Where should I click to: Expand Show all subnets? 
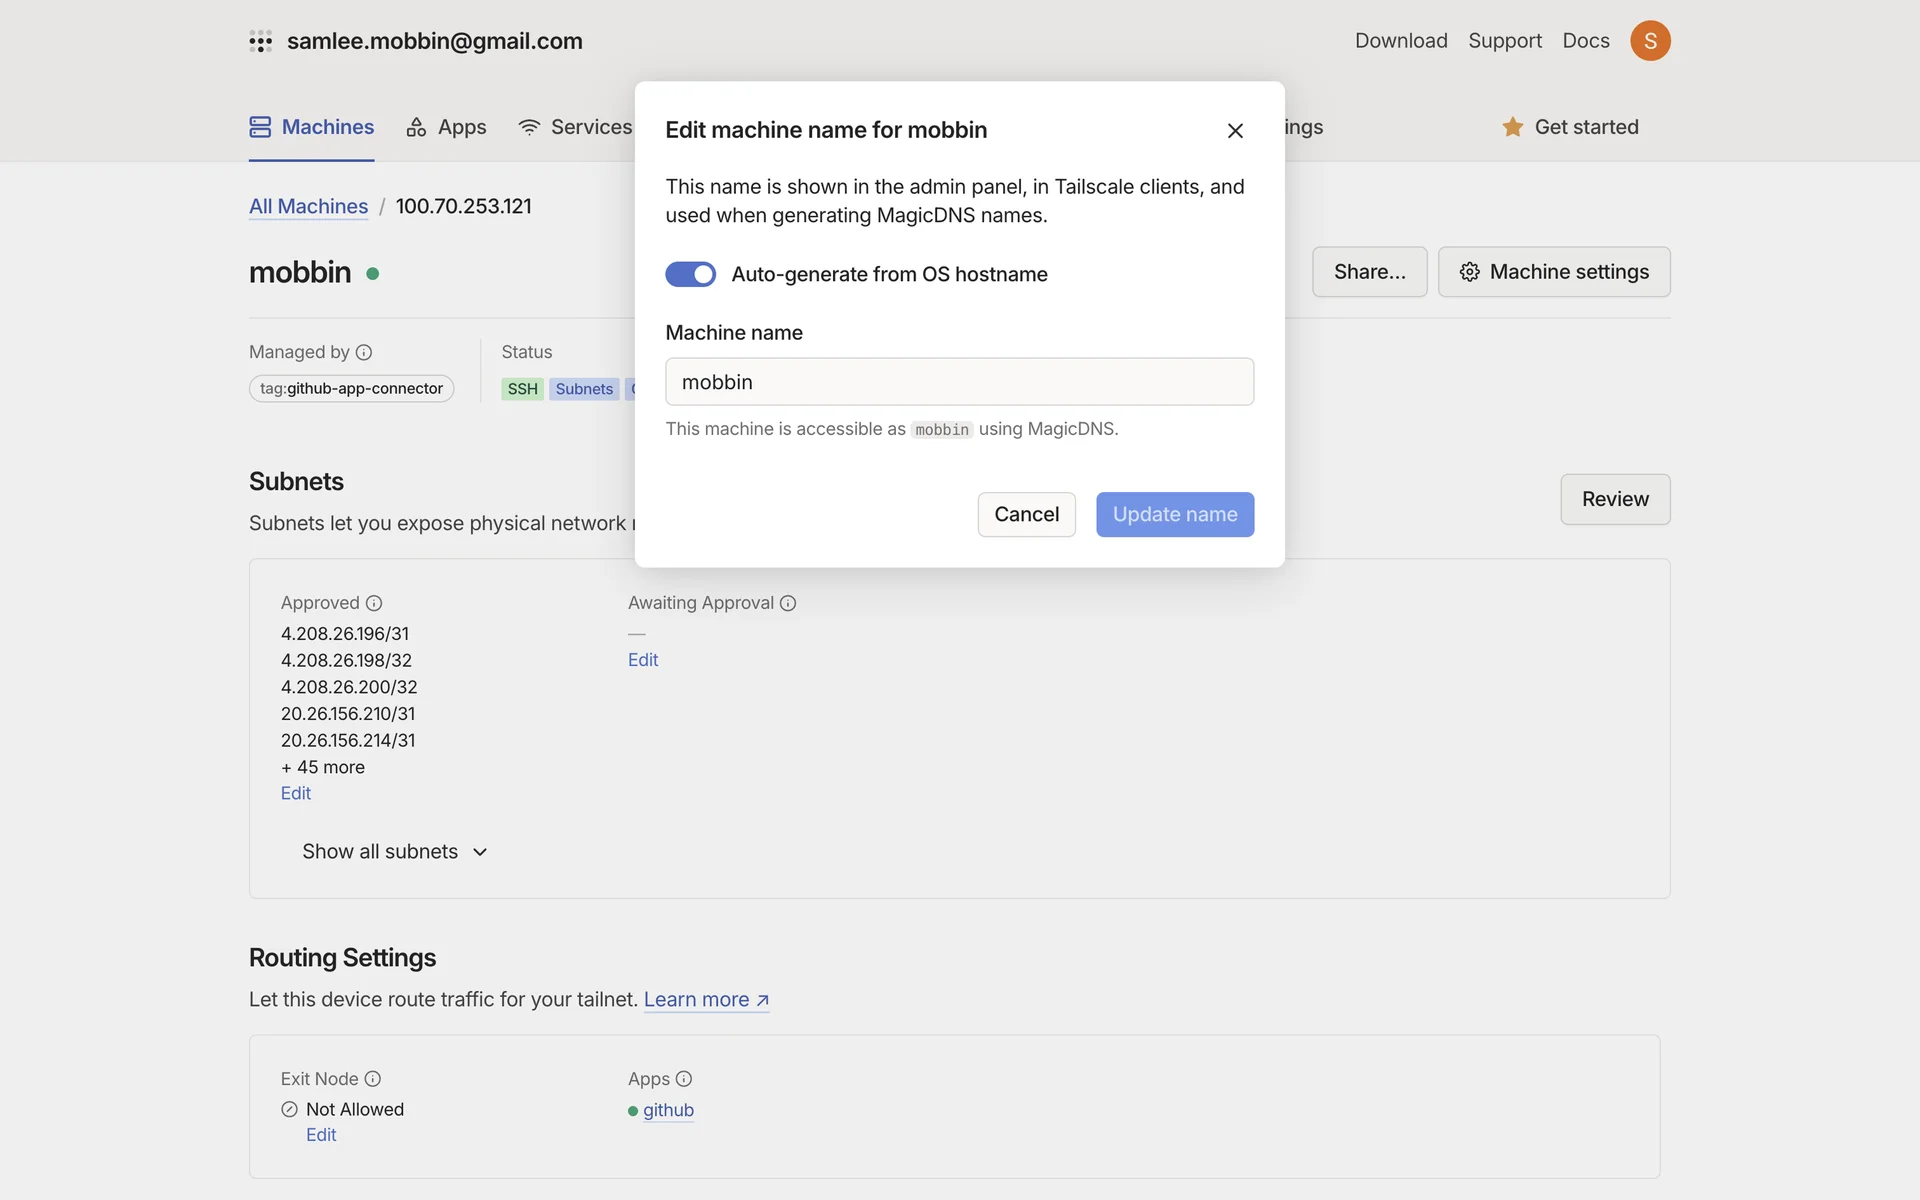[x=395, y=852]
